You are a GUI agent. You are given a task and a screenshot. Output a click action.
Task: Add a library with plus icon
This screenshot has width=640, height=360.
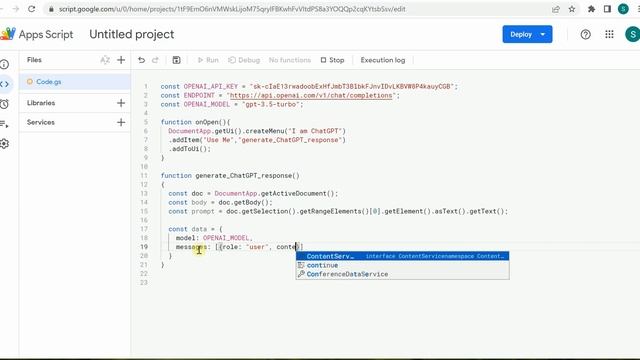coord(121,103)
